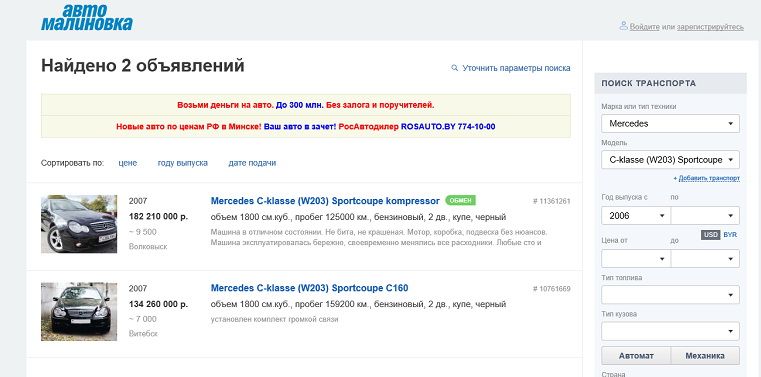This screenshot has height=377, width=761.
Task: Click the Автомалиновка site logo
Action: coord(87,17)
